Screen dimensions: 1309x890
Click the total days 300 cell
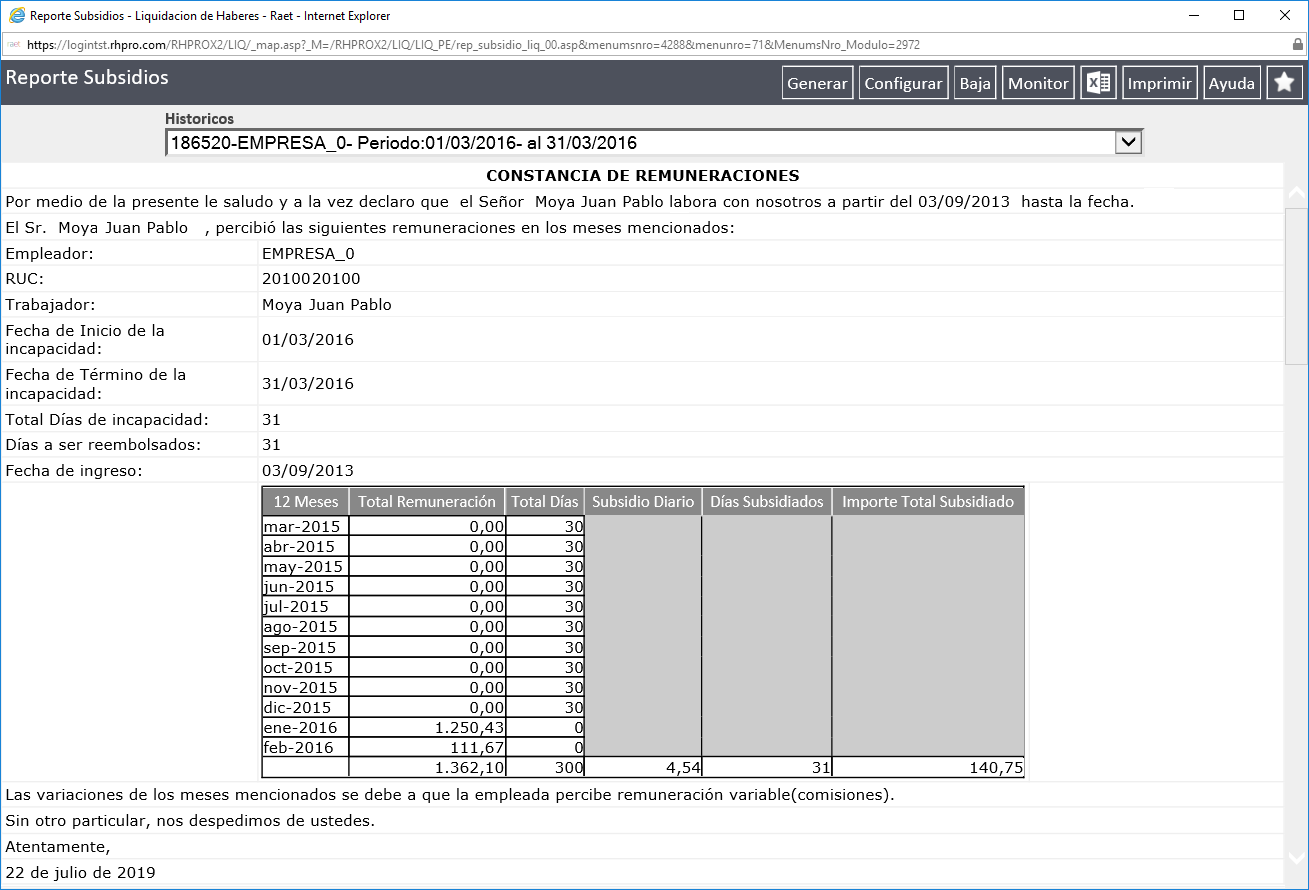pos(545,768)
